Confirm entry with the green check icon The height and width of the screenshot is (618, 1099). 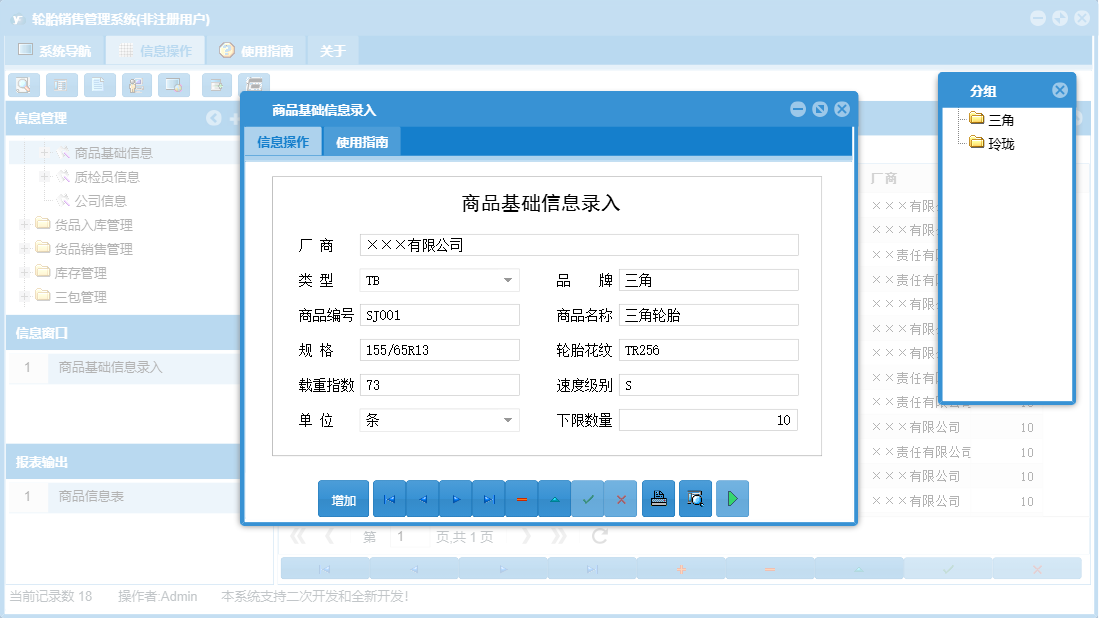coord(588,498)
